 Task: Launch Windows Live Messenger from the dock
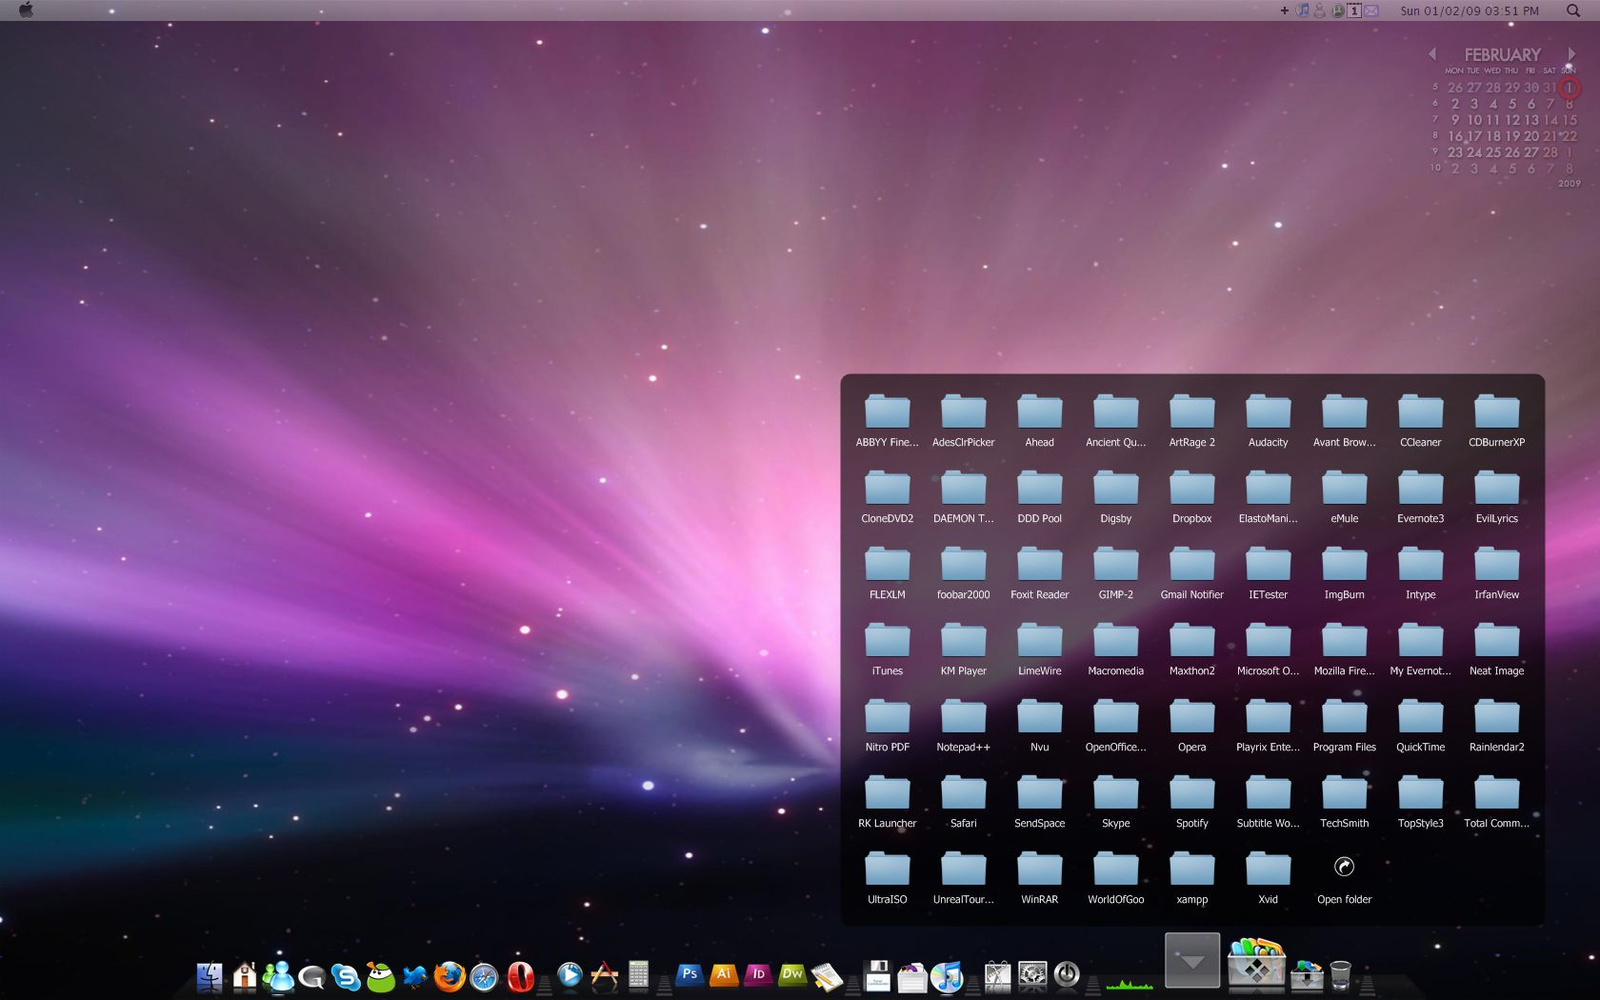(278, 975)
